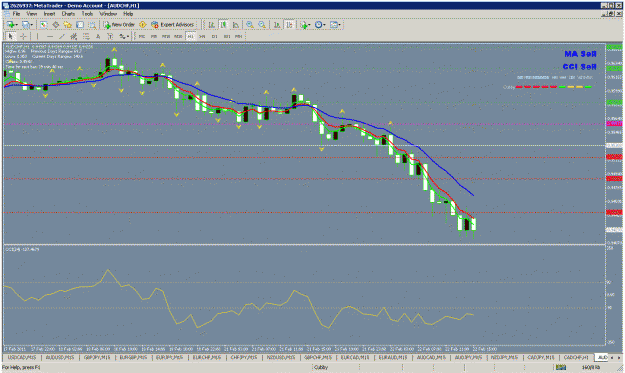This screenshot has height=373, width=625.
Task: Open the Data Window icon
Action: tap(55, 25)
